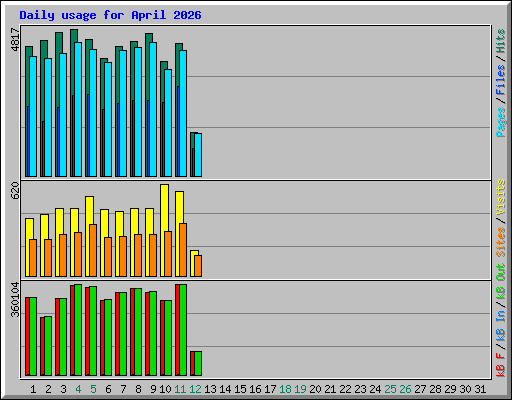This screenshot has height=400, width=512.
Task: Click day 1 on the x-axis
Action: coord(33,389)
